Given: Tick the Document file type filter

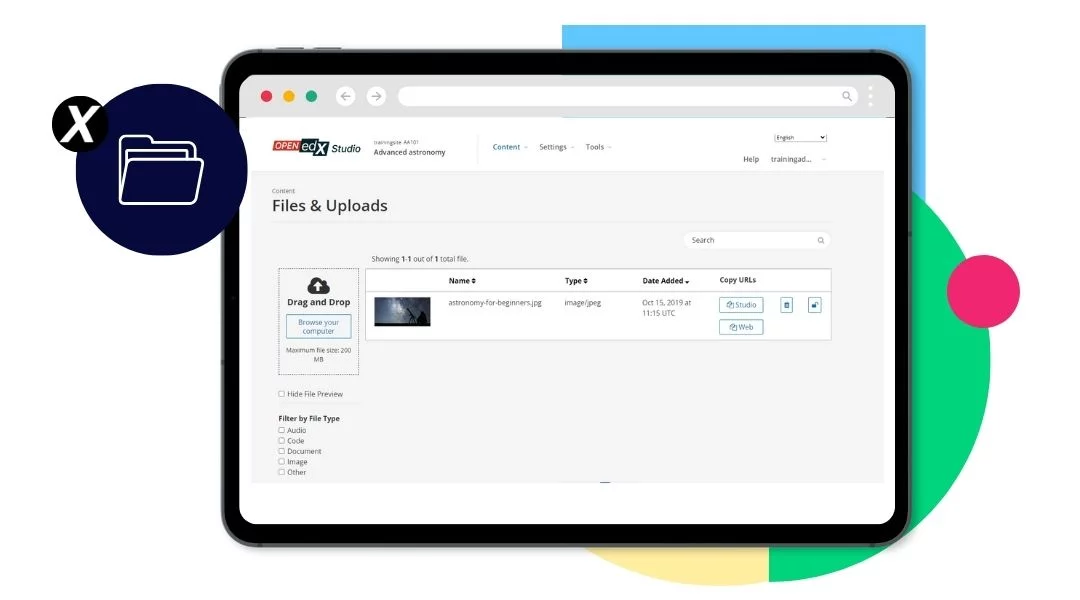Looking at the screenshot, I should coord(282,451).
